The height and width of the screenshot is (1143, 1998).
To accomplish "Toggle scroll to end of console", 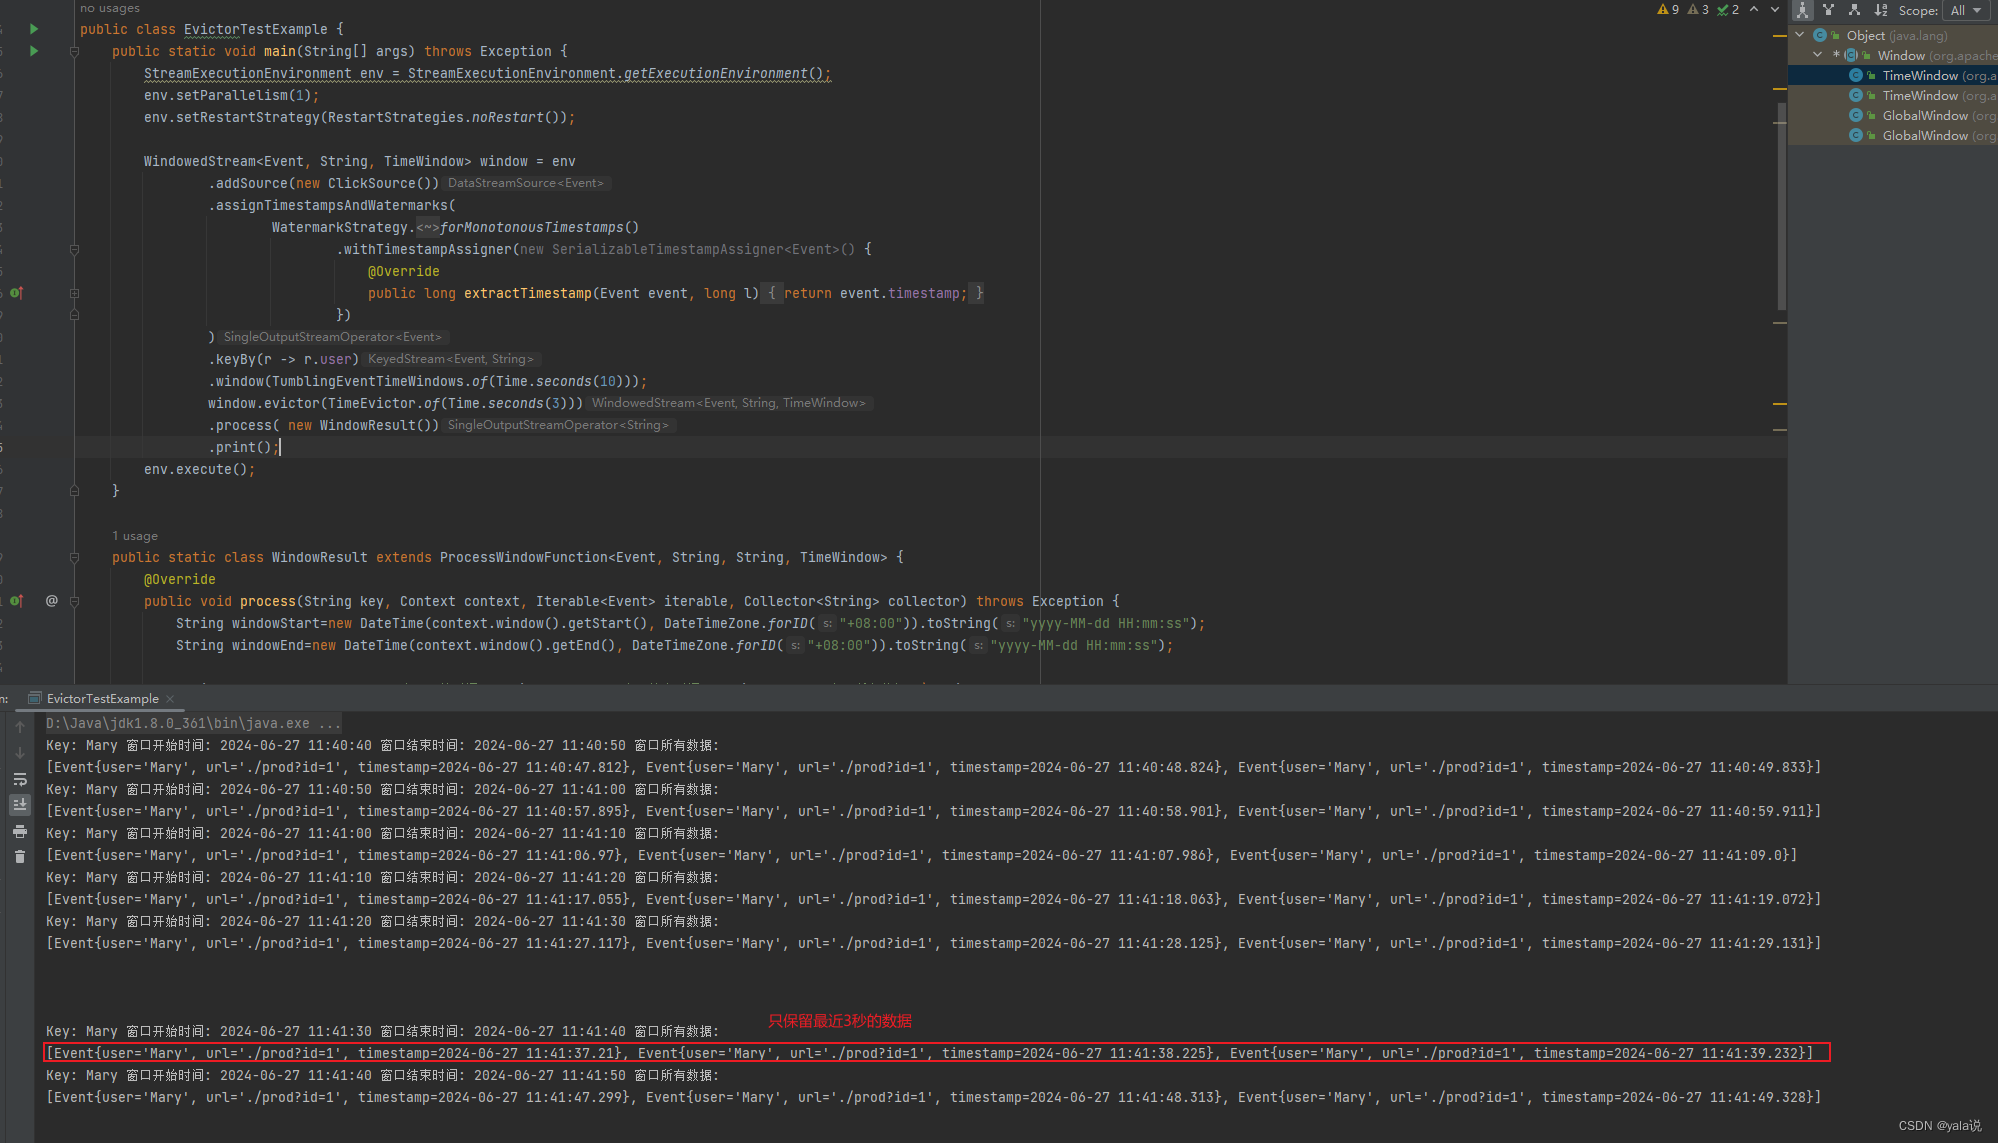I will pyautogui.click(x=20, y=804).
